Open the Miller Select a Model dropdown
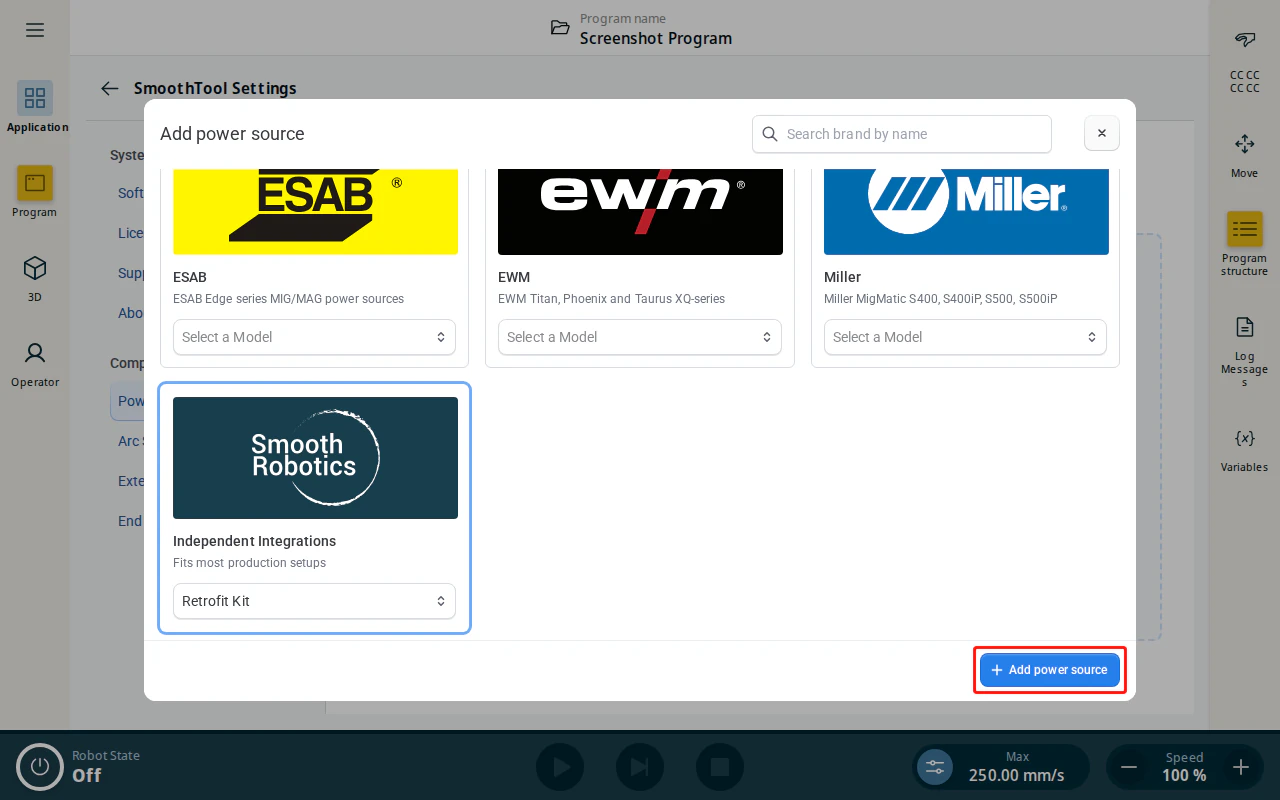 point(966,337)
